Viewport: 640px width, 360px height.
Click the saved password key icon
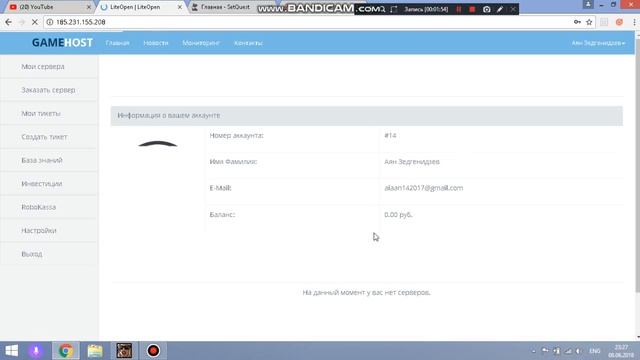tap(577, 22)
